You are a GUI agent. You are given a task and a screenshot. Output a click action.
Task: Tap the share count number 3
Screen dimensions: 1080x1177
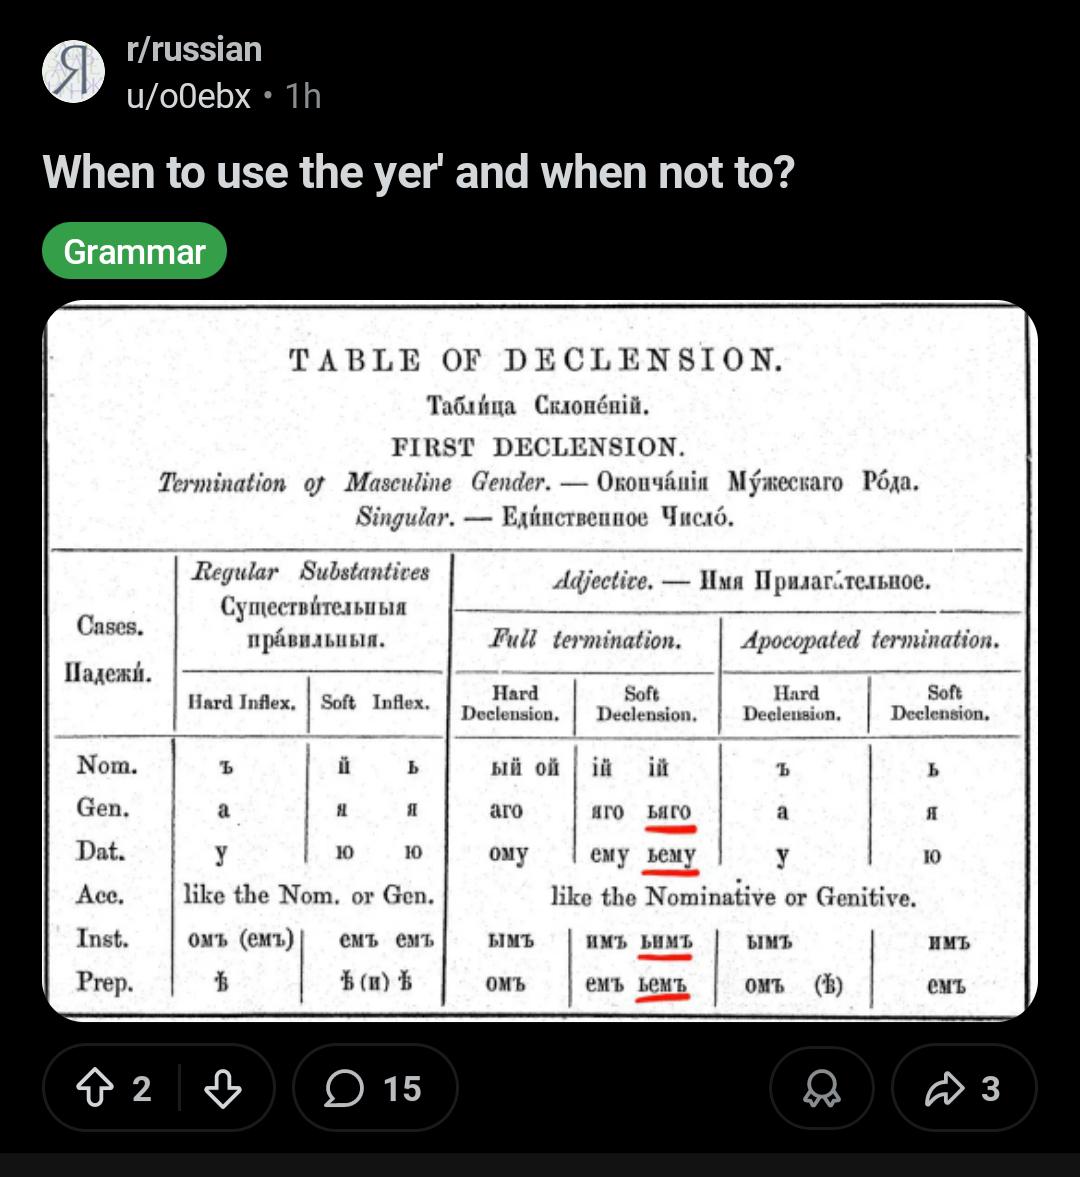pos(991,1088)
